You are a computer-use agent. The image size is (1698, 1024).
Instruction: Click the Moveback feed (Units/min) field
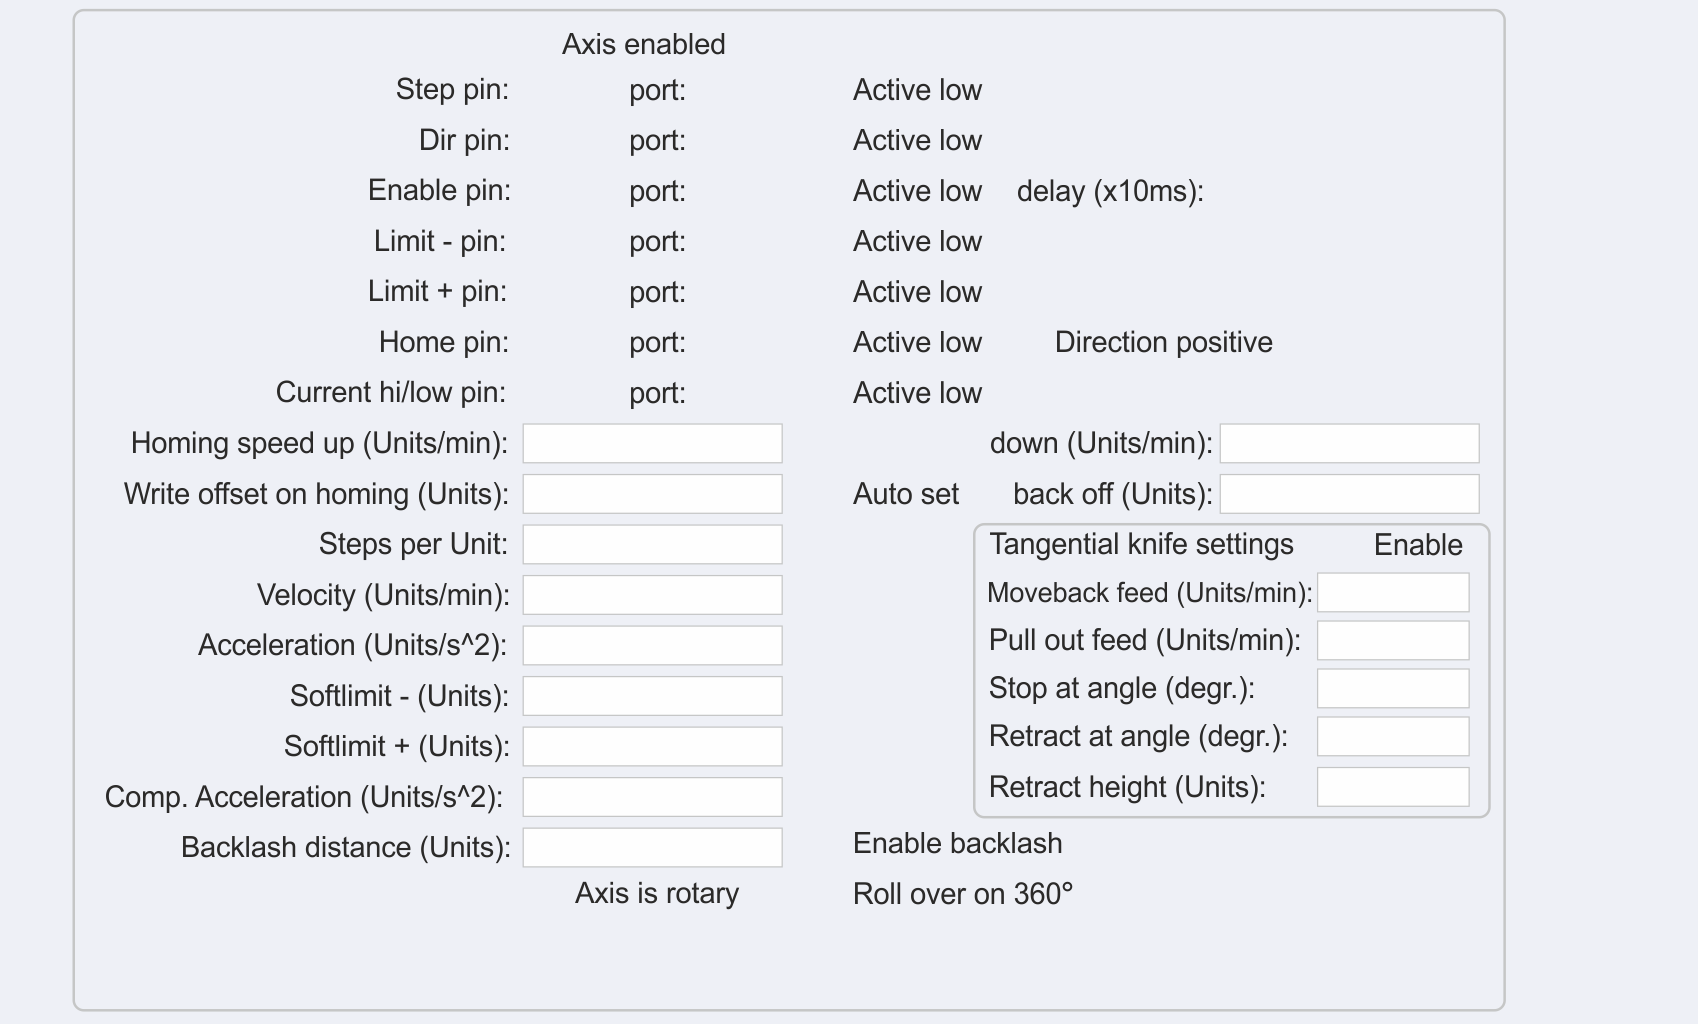tap(1393, 592)
